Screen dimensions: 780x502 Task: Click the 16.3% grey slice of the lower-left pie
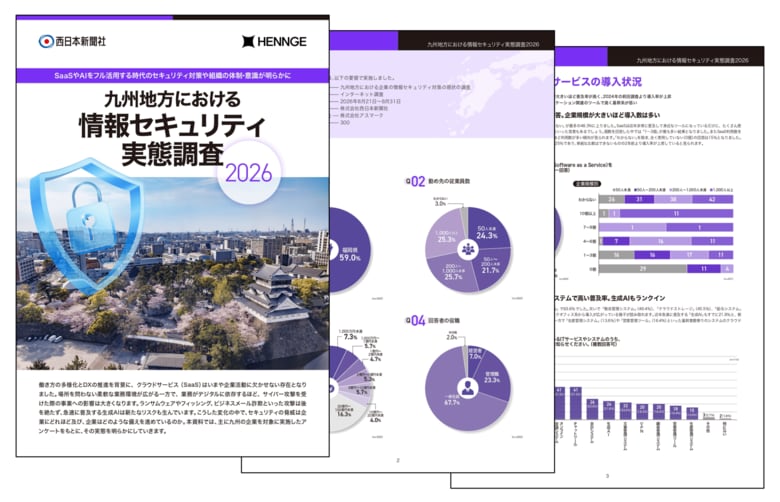343,412
